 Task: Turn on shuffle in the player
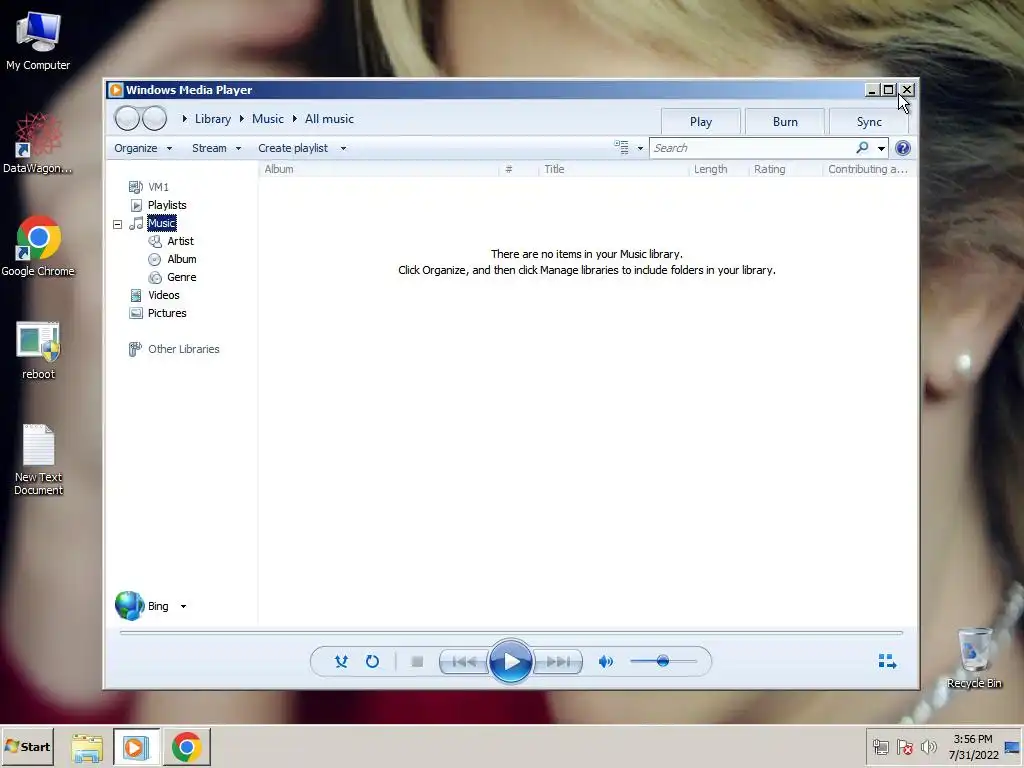(341, 662)
